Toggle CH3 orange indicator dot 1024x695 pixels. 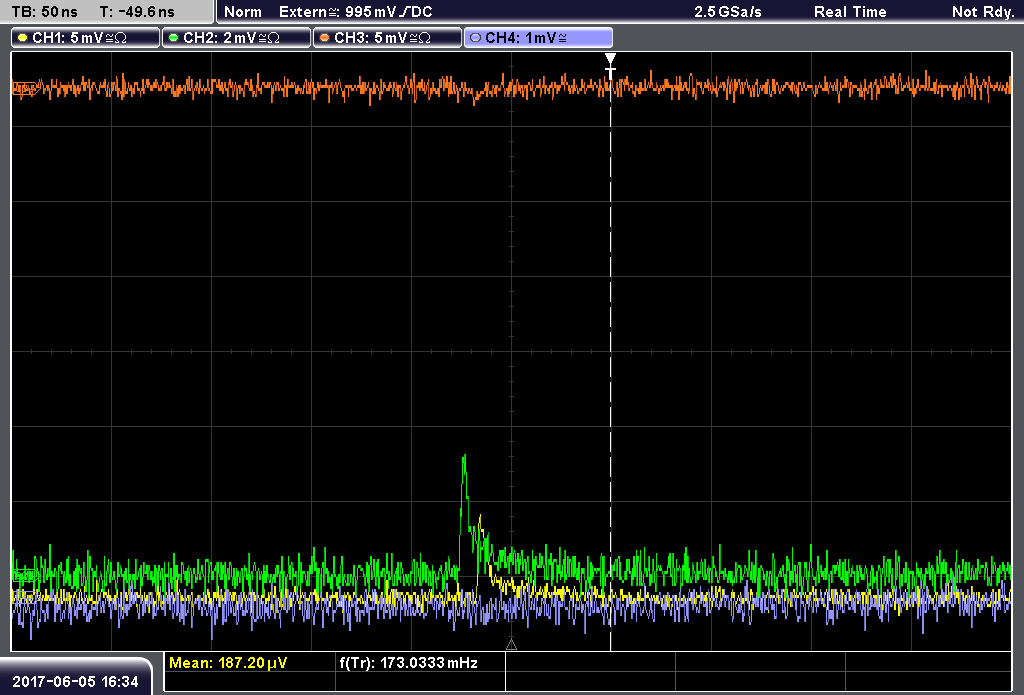point(325,38)
